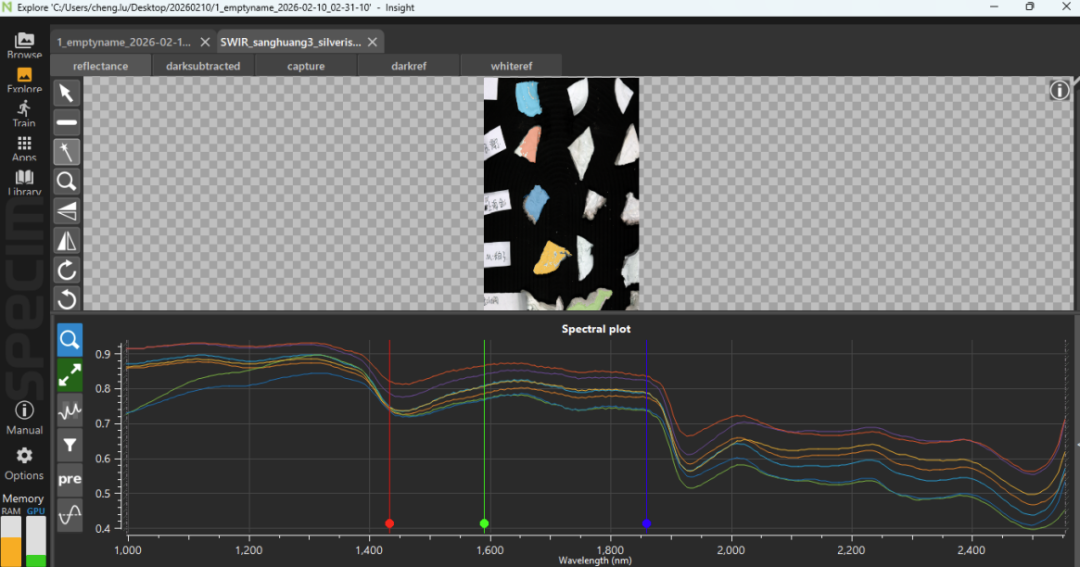
Task: Toggle the spectral plot zoom tool
Action: click(x=70, y=340)
